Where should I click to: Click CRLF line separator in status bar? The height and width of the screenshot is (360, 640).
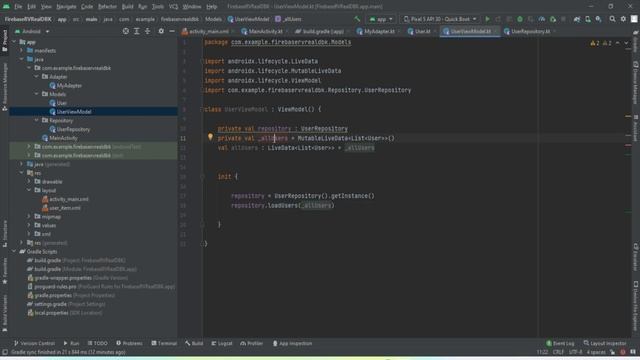click(x=558, y=352)
